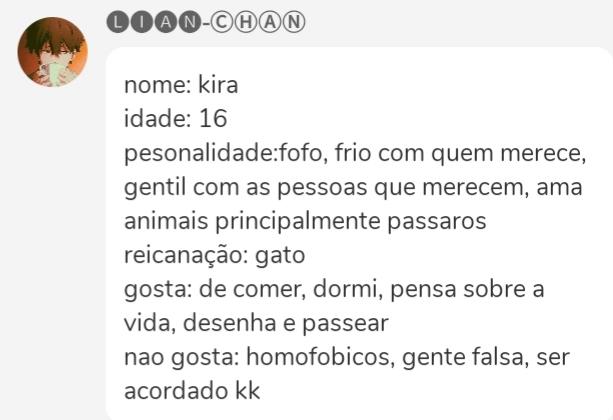Open LIAN-CHAN's round profile avatar
Image resolution: width=613 pixels, height=420 pixels.
52,51
